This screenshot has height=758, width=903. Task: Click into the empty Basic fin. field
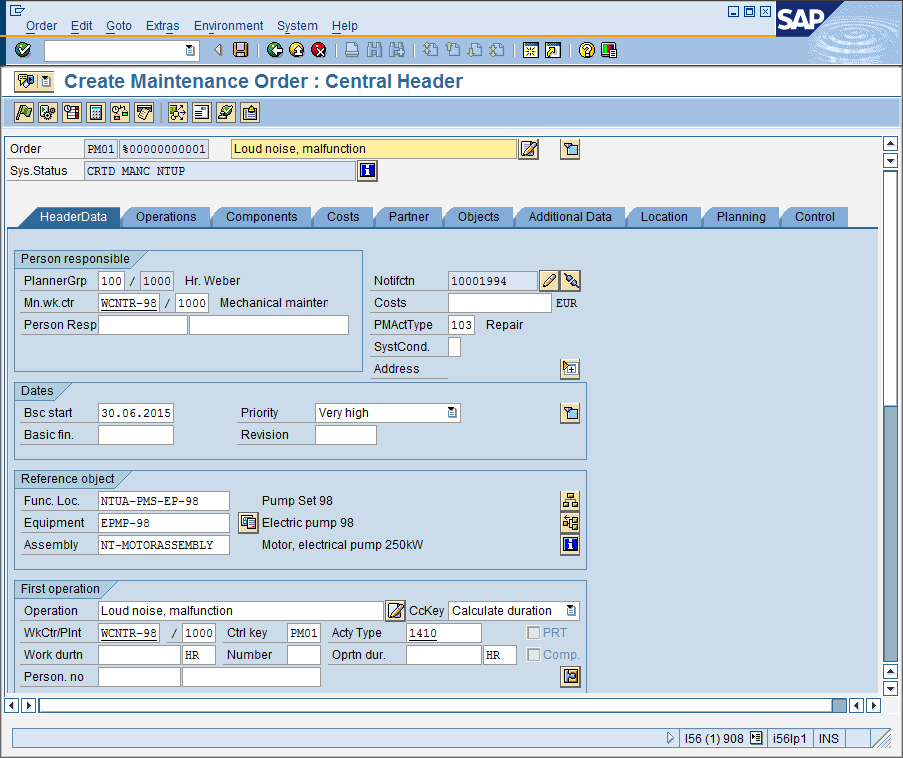(x=135, y=435)
